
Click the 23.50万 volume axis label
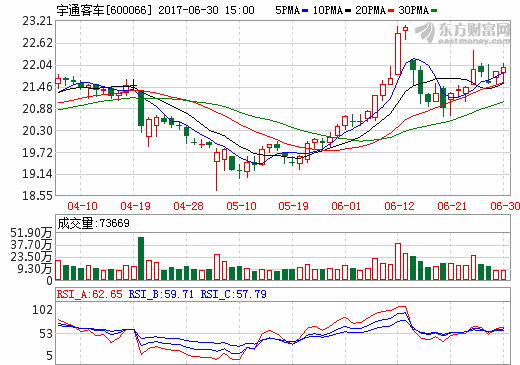pyautogui.click(x=31, y=257)
